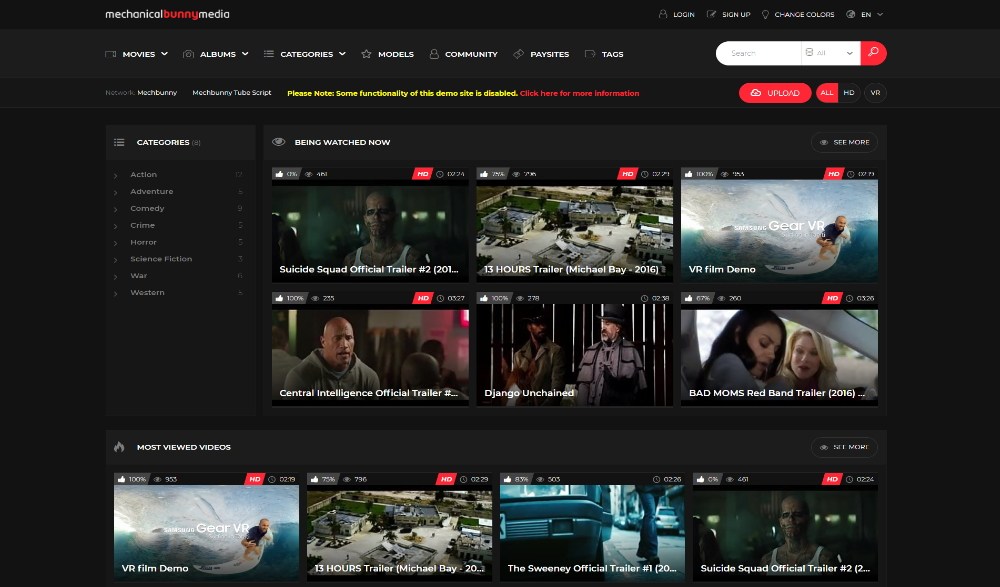
Task: Click the Paysites ticket icon
Action: tap(518, 54)
